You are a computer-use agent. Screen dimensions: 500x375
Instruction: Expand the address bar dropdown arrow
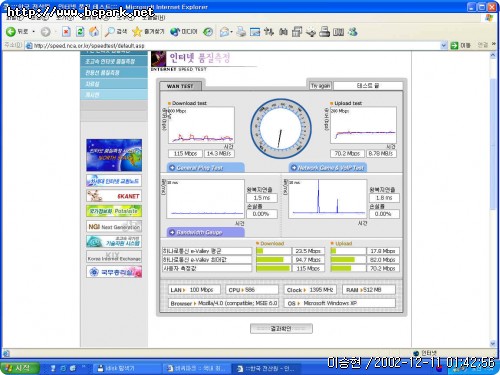[x=444, y=45]
